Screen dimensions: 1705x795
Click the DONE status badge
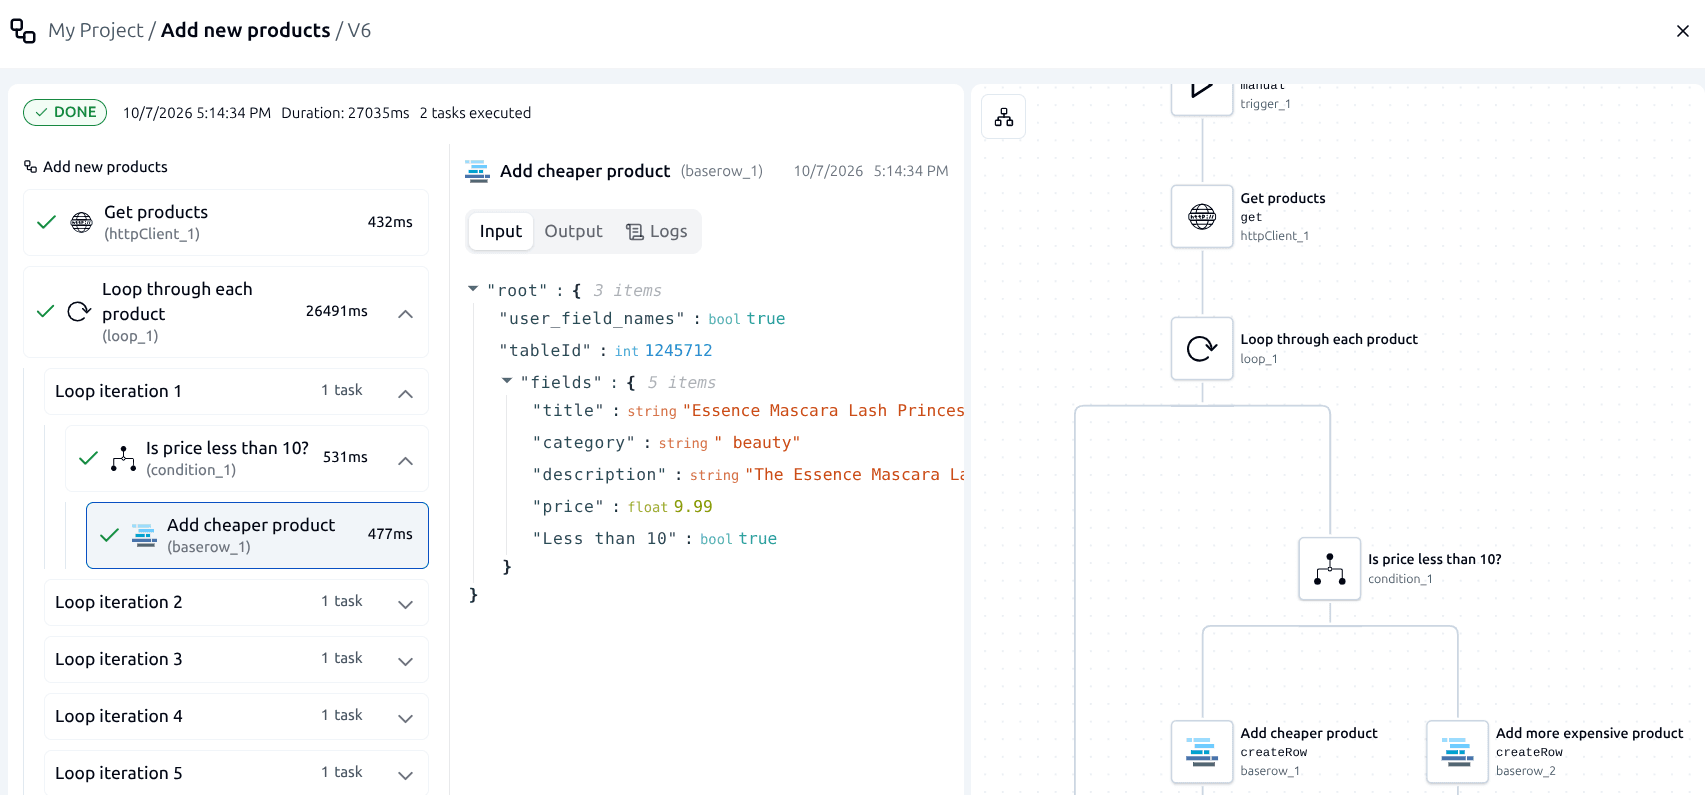[65, 112]
